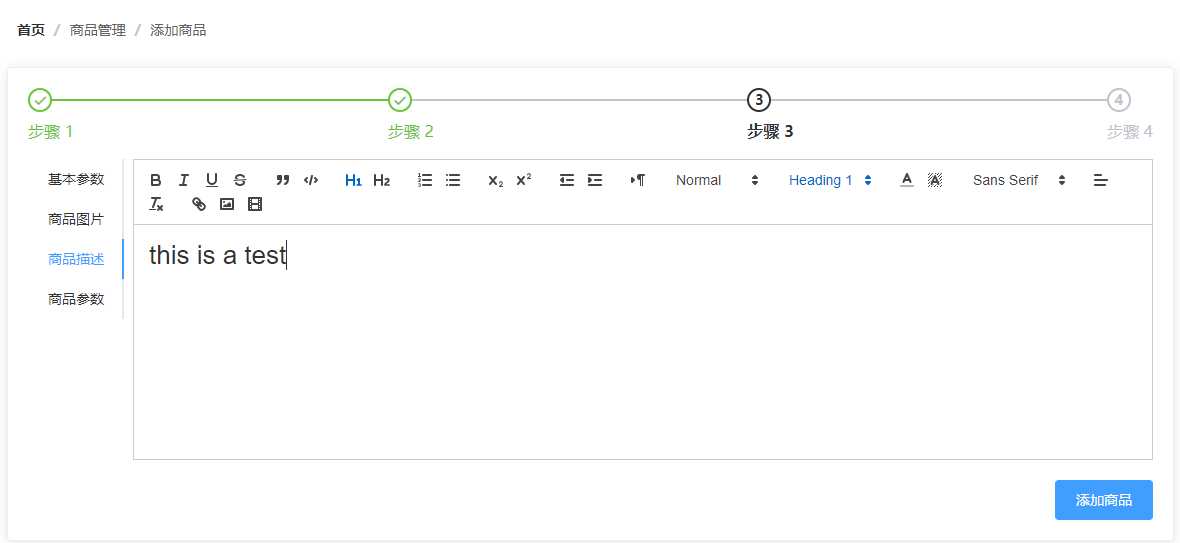Screen dimensions: 1180x543
Task: Insert a blockquote
Action: click(x=283, y=180)
